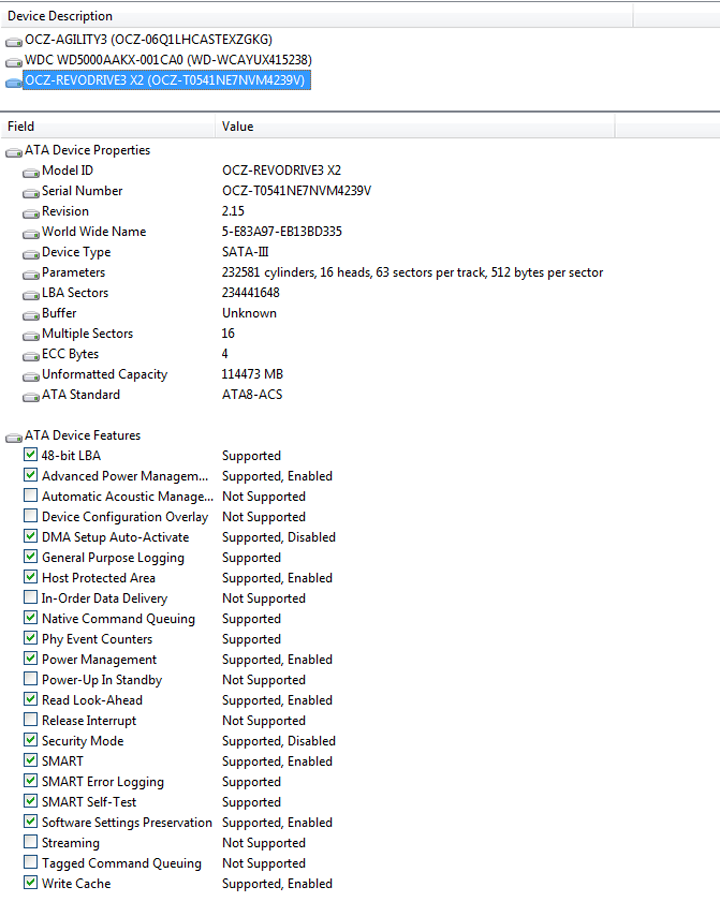Click the icon next to Unformatted Capacity
The image size is (720, 902).
point(31,377)
